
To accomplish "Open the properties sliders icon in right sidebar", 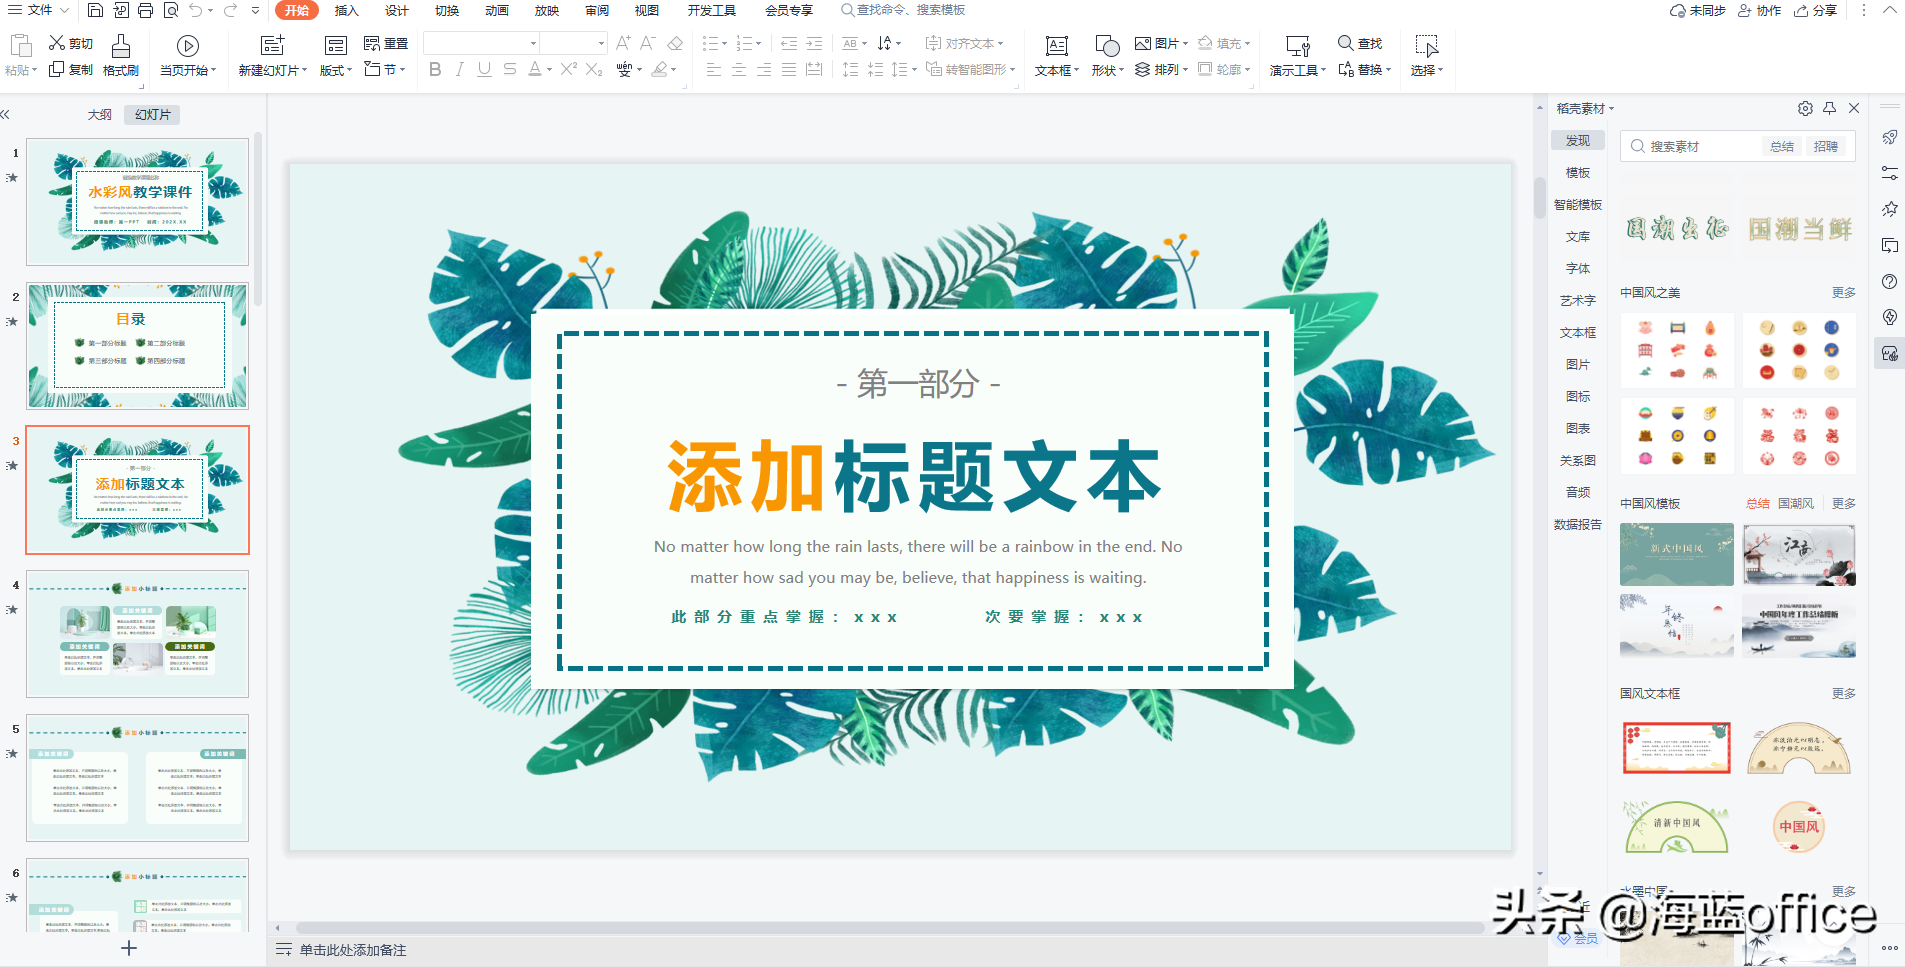I will pos(1890,173).
